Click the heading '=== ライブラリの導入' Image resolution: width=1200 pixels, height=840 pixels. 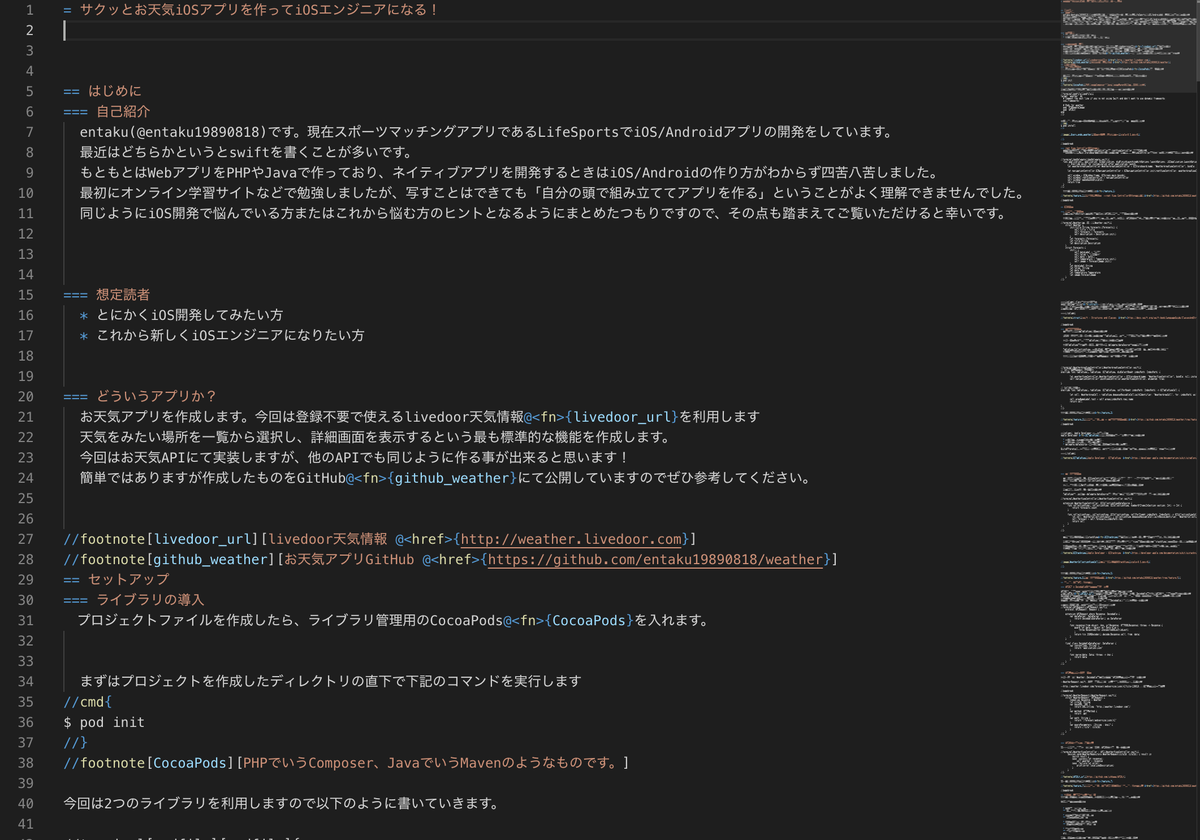(x=134, y=600)
